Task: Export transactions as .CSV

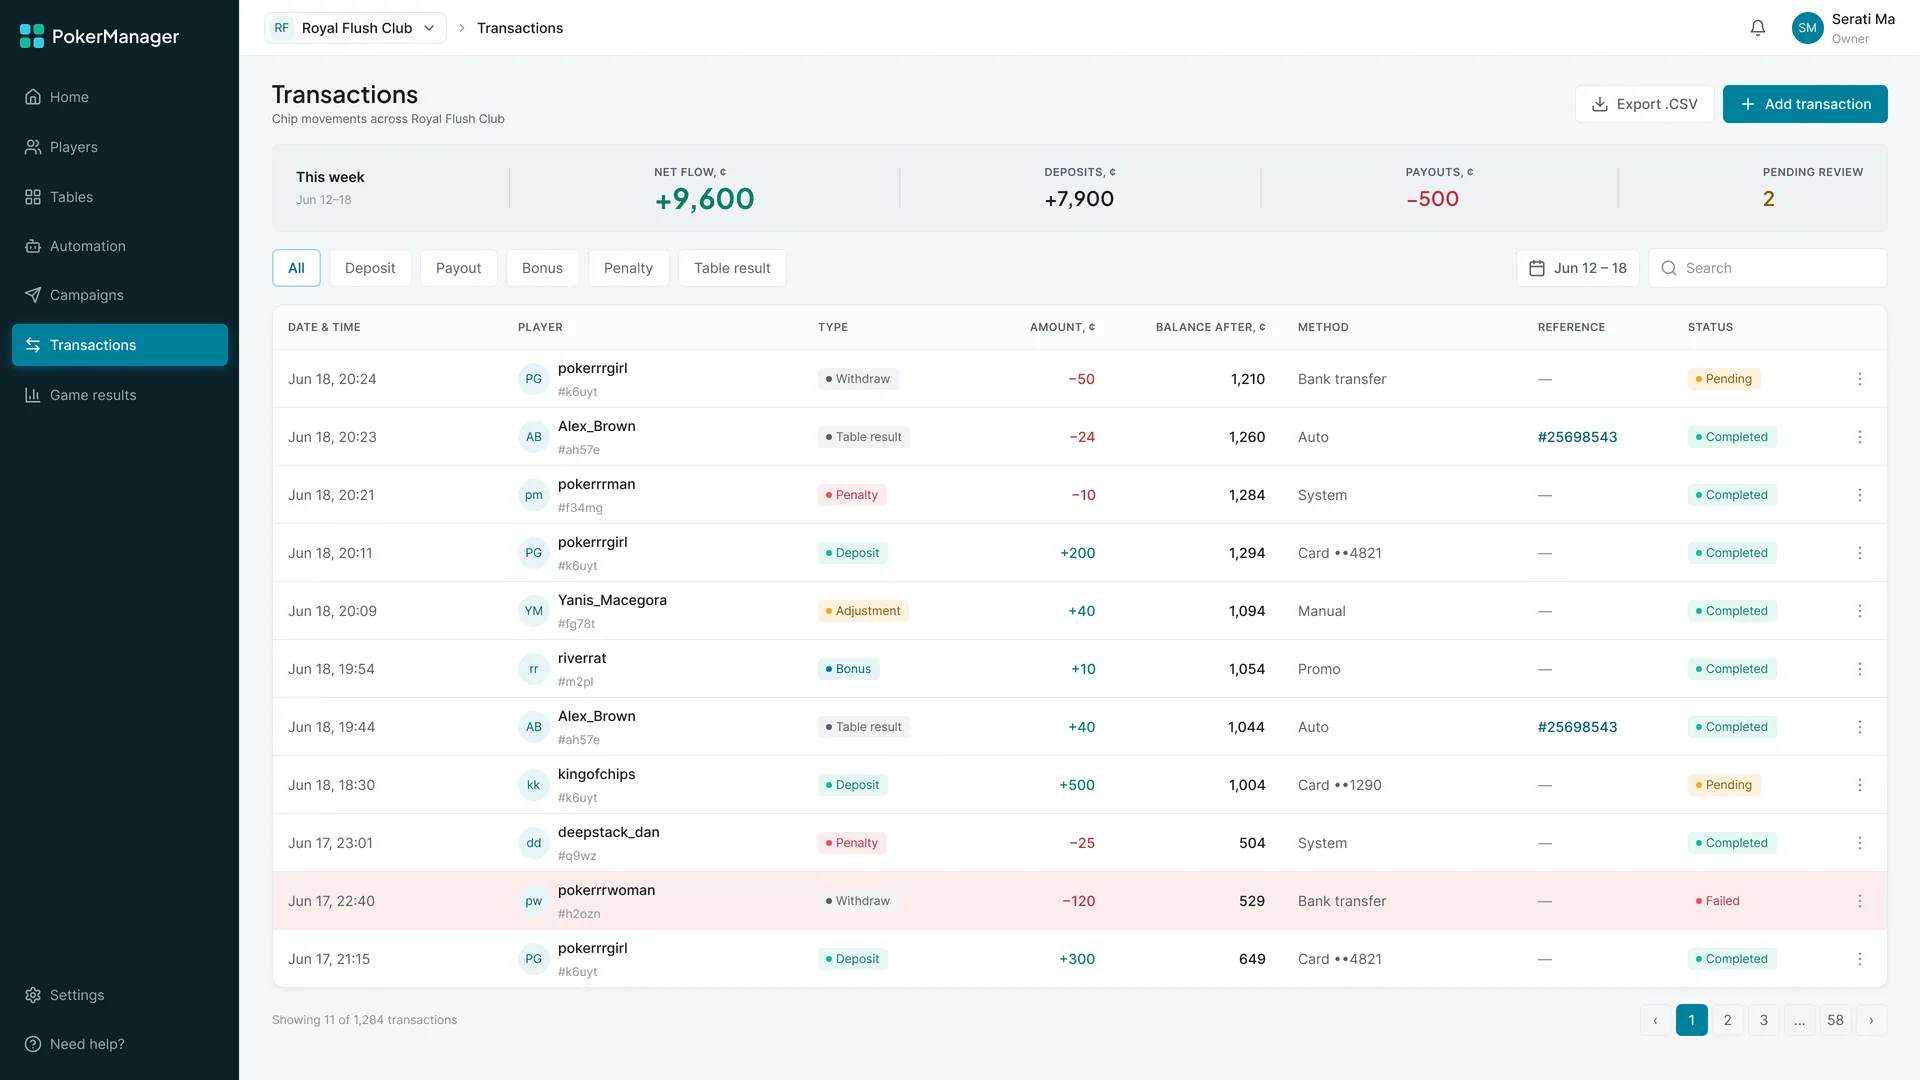Action: tap(1645, 104)
